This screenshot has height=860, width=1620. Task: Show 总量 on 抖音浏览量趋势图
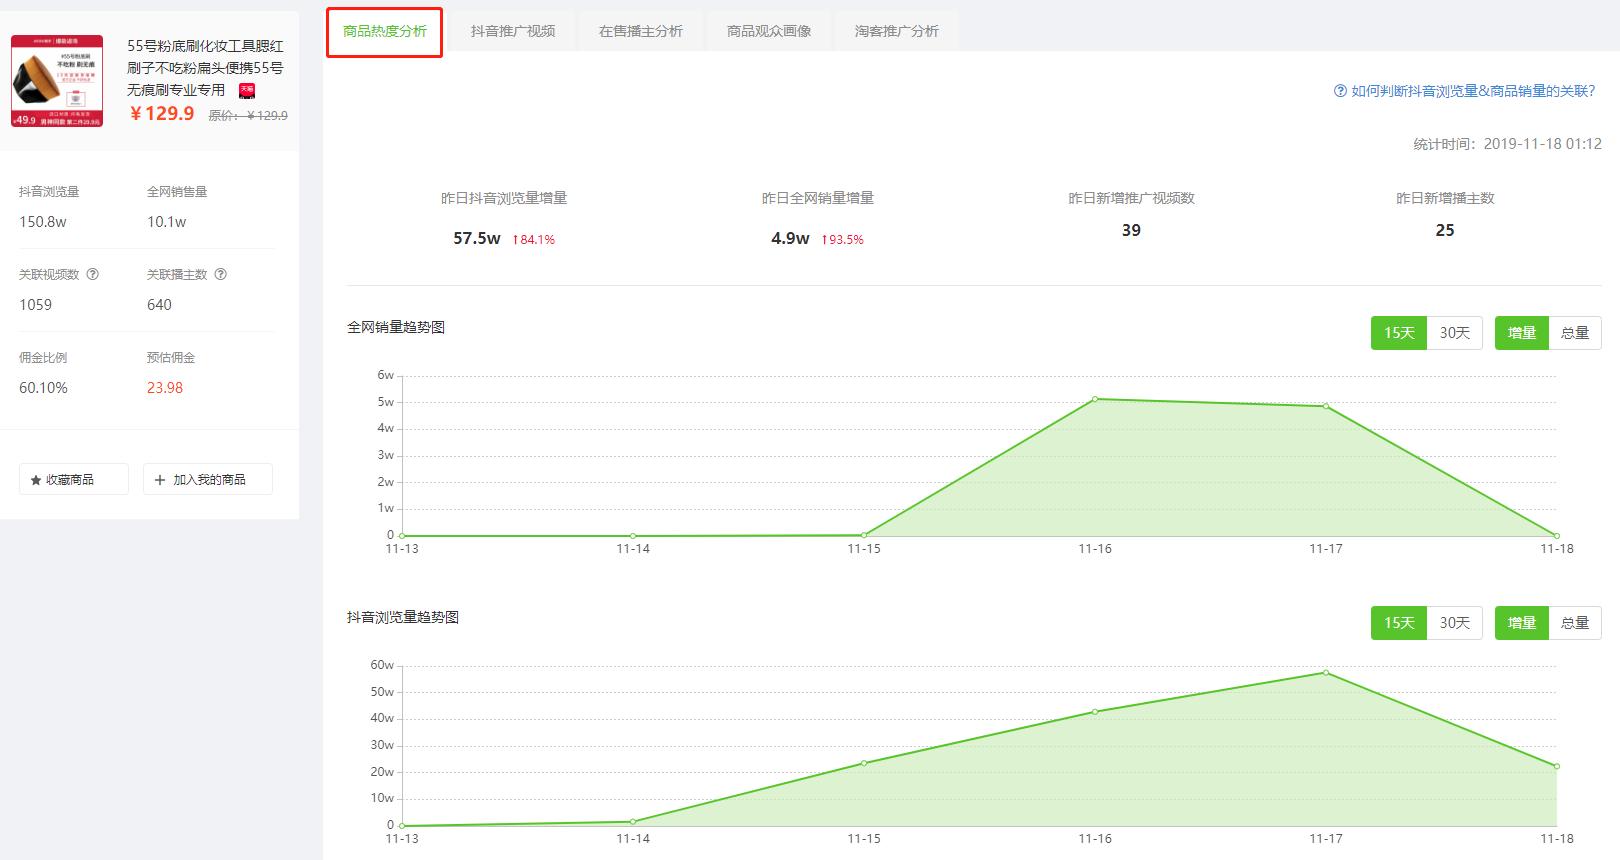click(1575, 623)
